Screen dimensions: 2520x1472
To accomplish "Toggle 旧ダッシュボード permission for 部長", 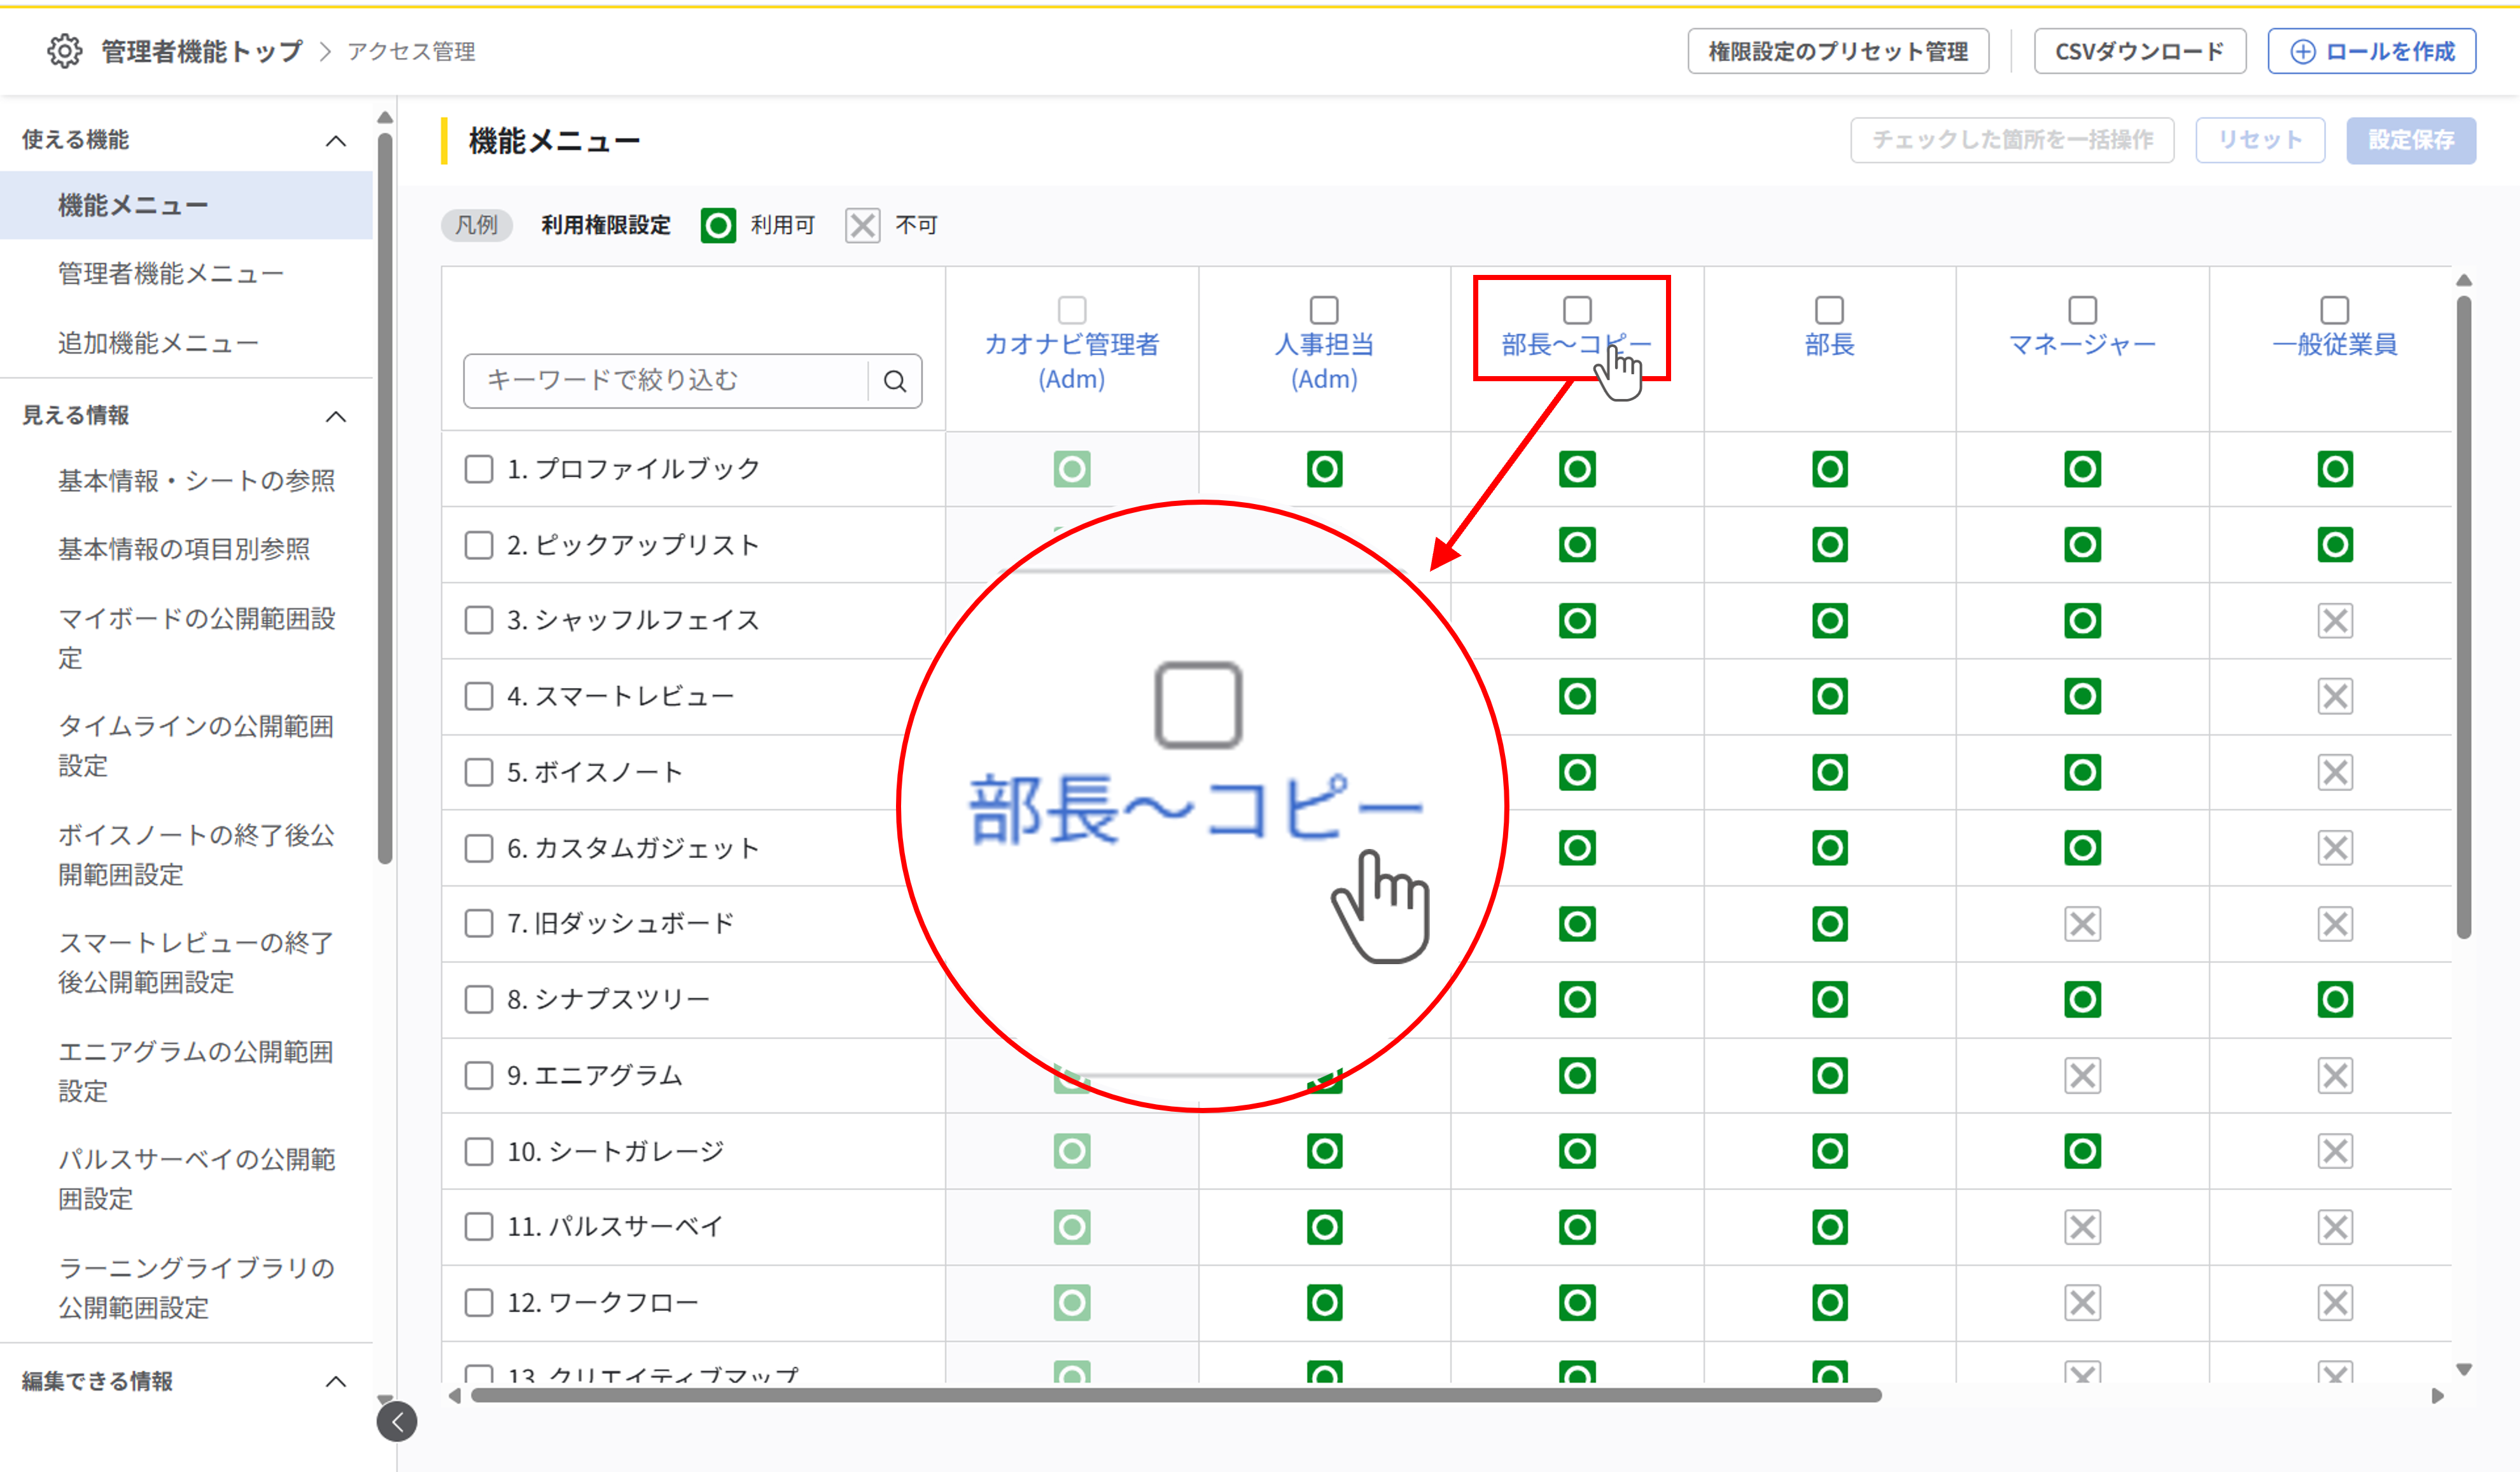I will click(1830, 924).
